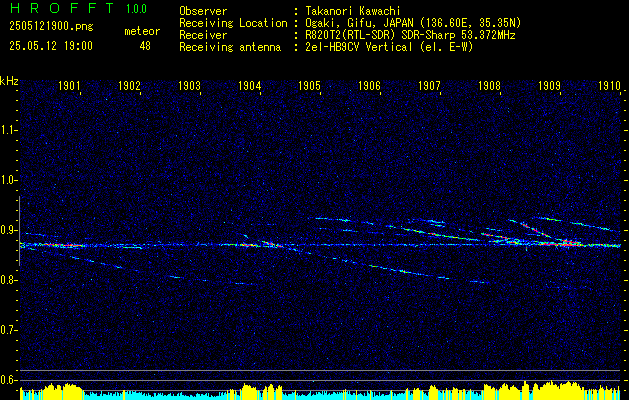
Task: Click the 1909 time marker
Action: [x=549, y=85]
